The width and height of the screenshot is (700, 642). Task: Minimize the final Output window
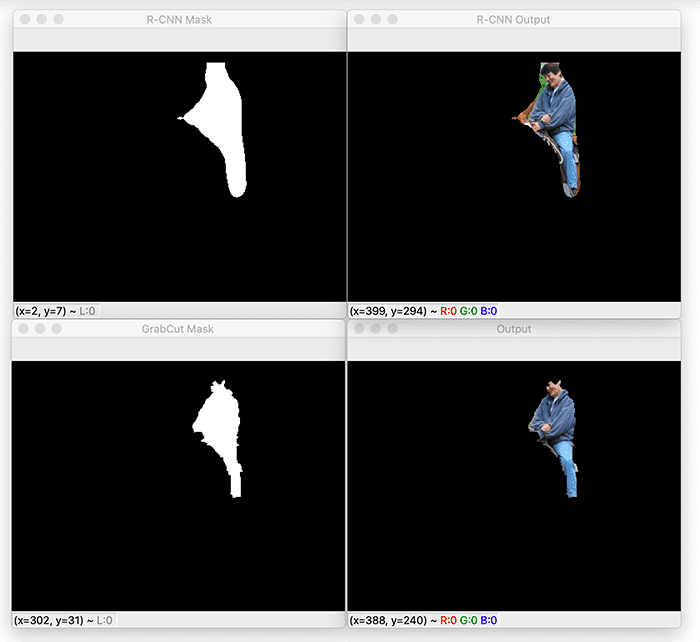(x=375, y=328)
